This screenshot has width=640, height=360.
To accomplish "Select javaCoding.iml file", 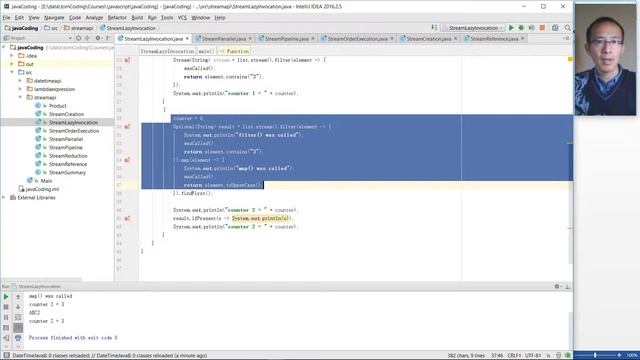I will coord(42,189).
